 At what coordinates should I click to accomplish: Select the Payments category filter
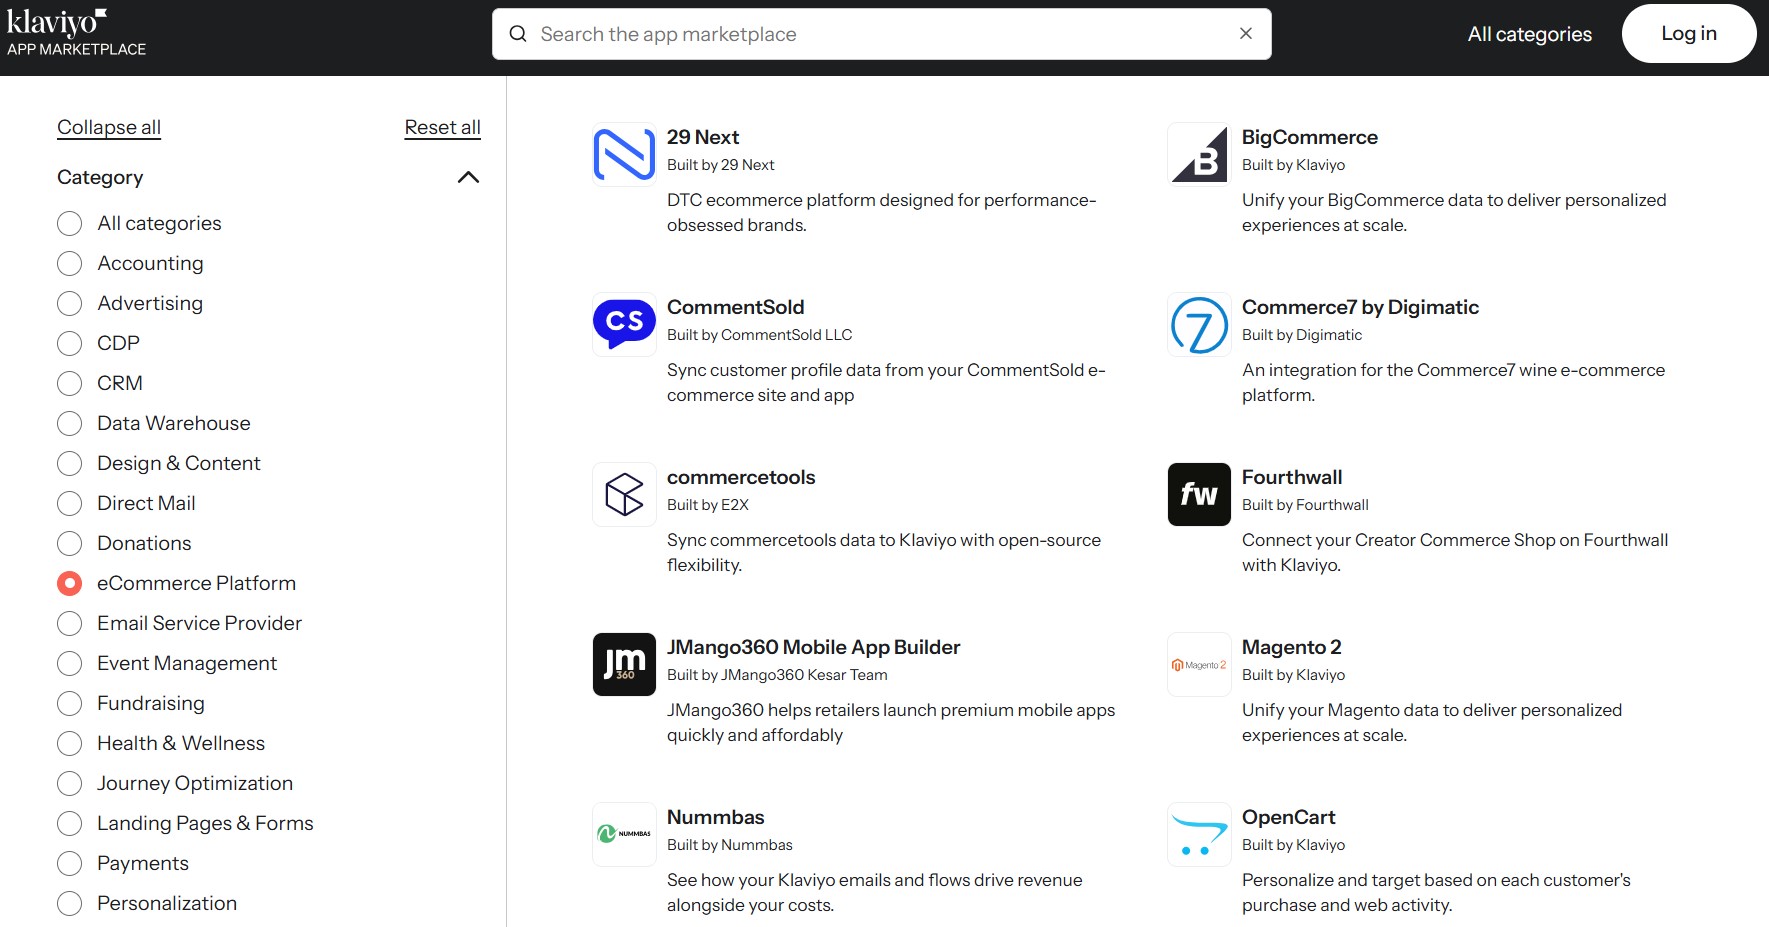[69, 863]
